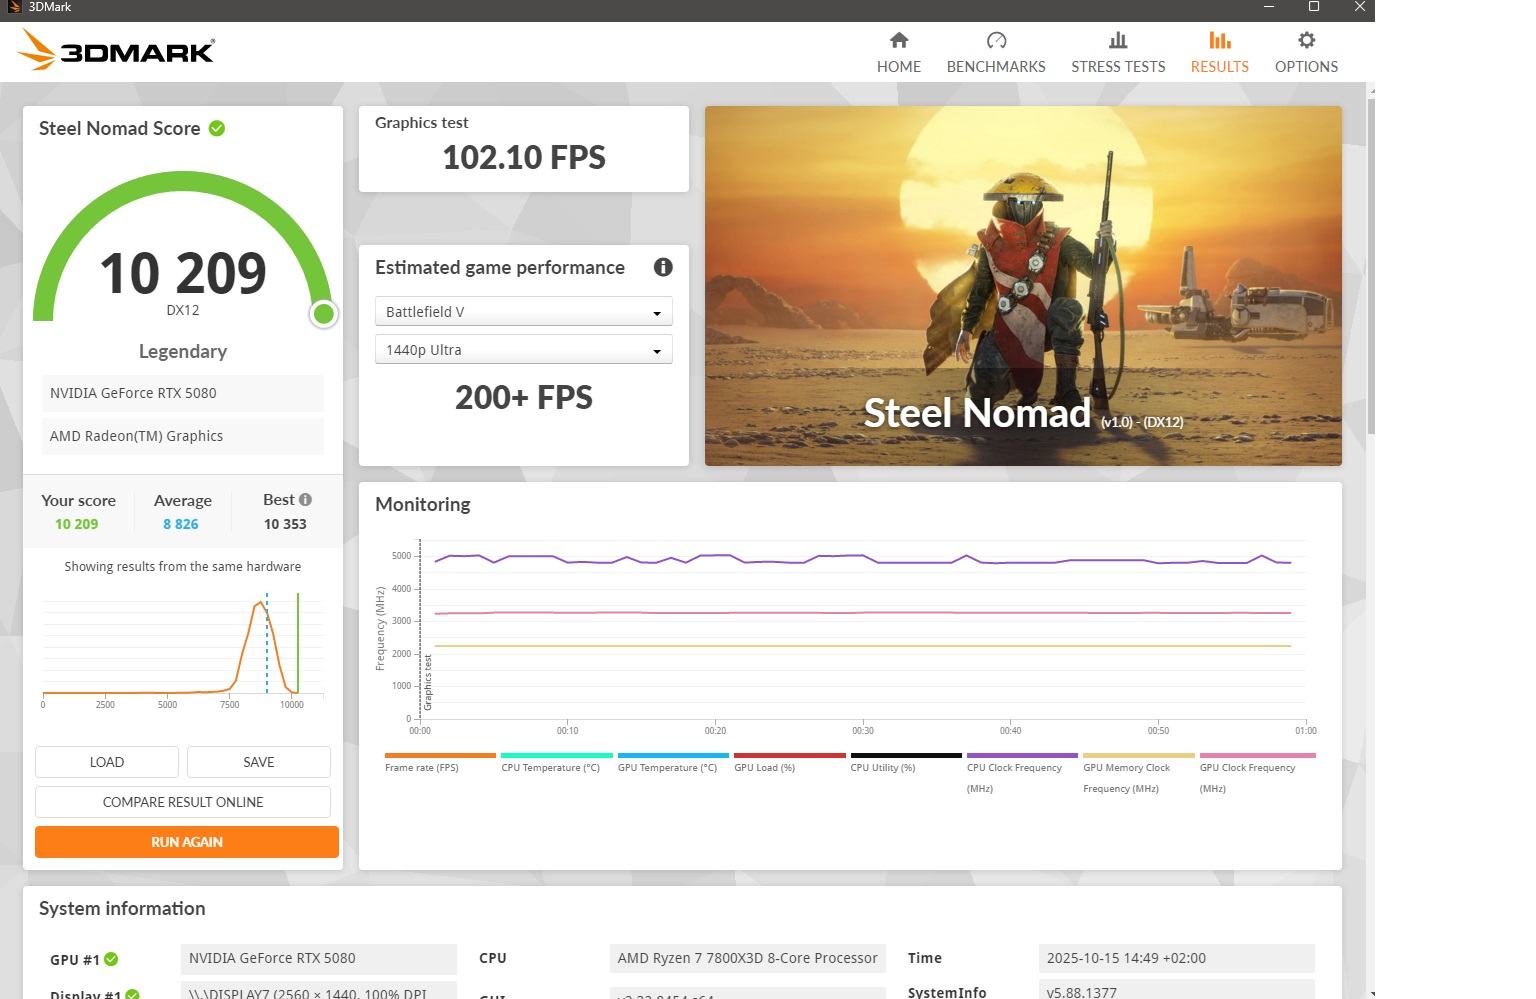Screen dimensions: 1536x999
Task: Click the Time value 2025-10-15 14:49
Action: (x=1176, y=958)
